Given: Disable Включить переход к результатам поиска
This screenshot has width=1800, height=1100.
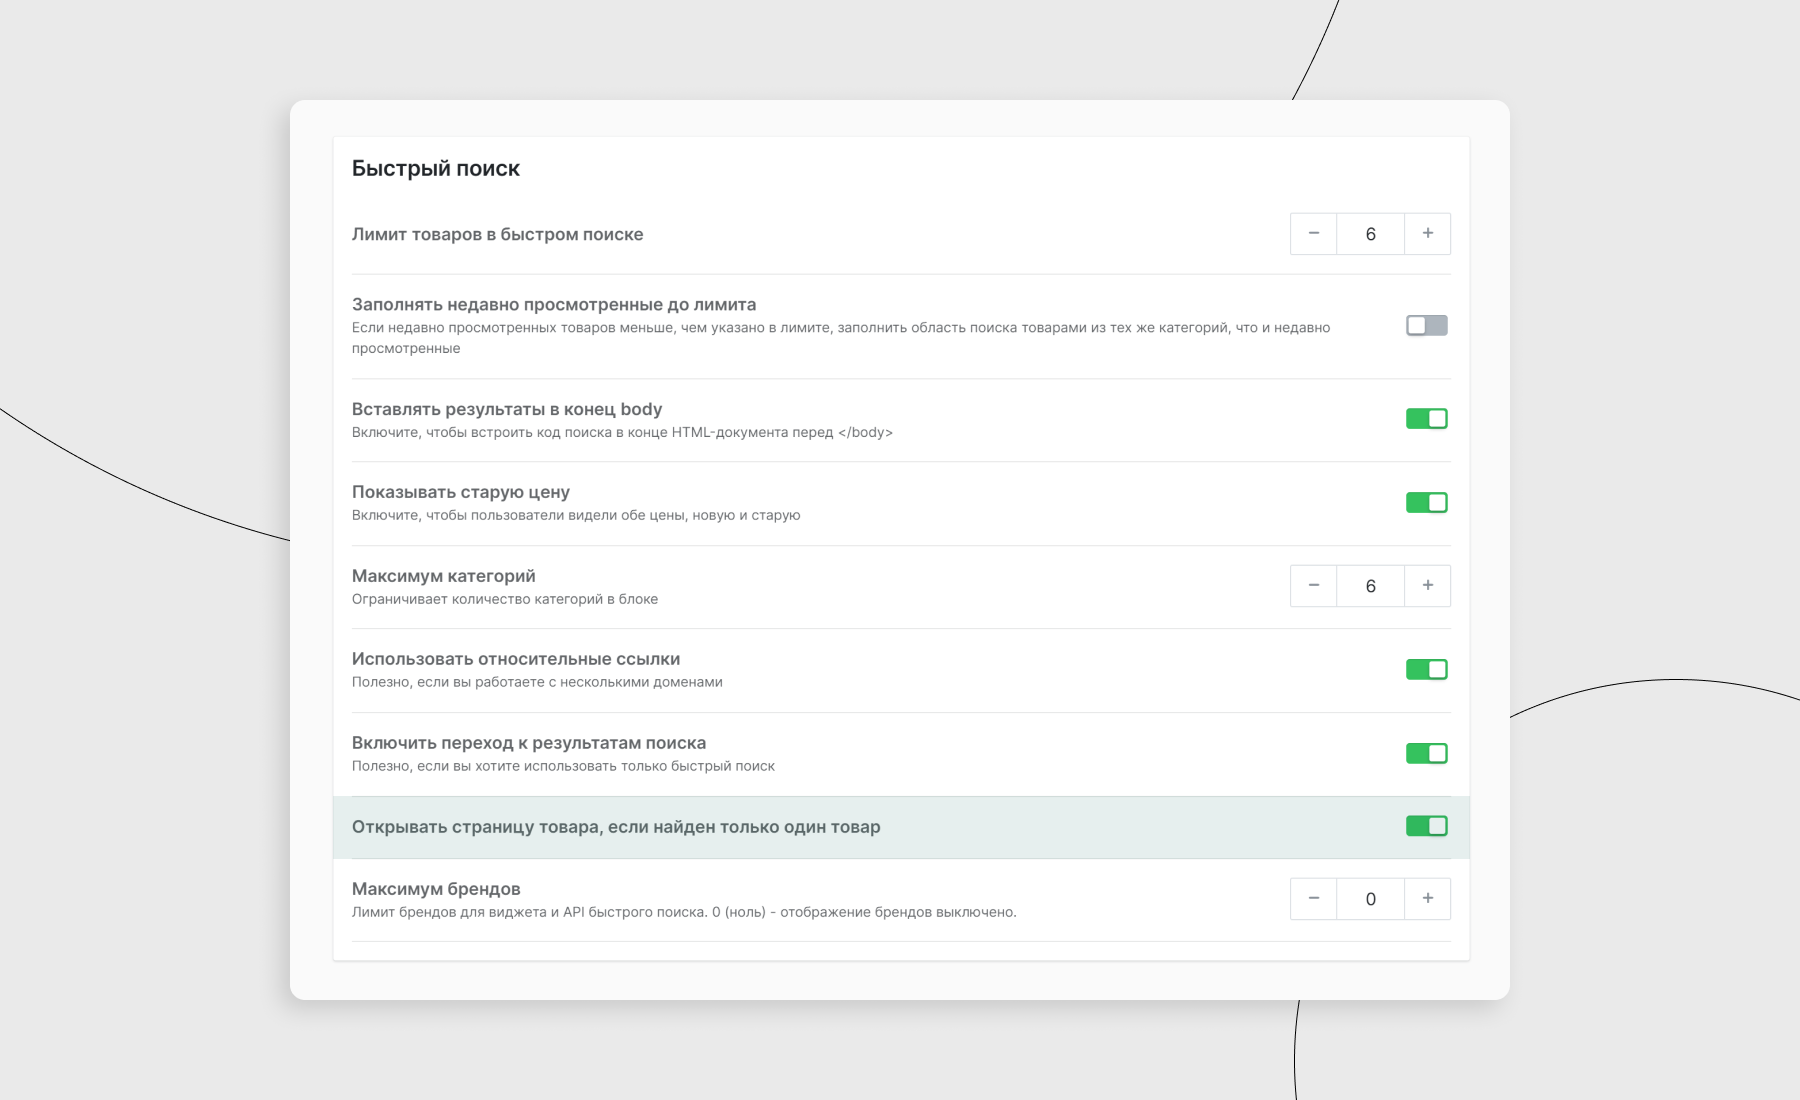Looking at the screenshot, I should [1426, 754].
